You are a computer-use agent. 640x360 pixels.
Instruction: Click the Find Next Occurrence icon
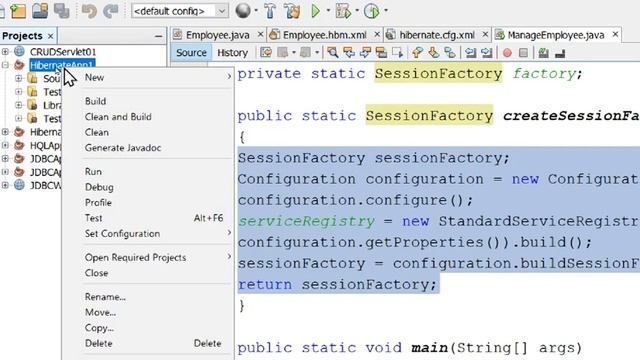(365, 53)
